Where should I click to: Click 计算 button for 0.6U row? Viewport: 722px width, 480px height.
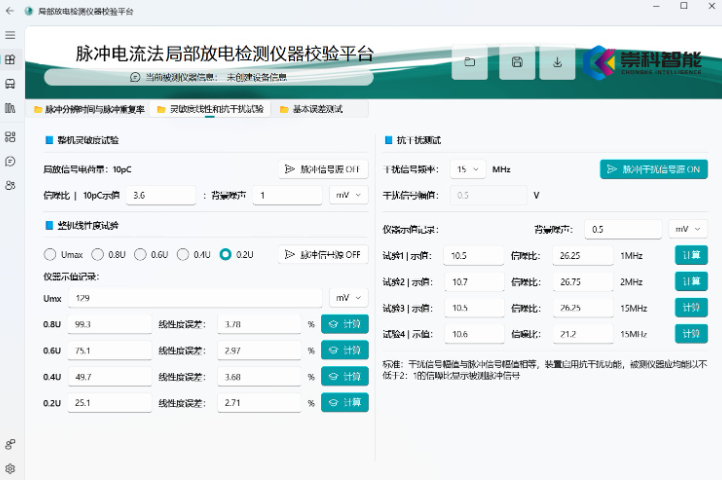pos(345,351)
